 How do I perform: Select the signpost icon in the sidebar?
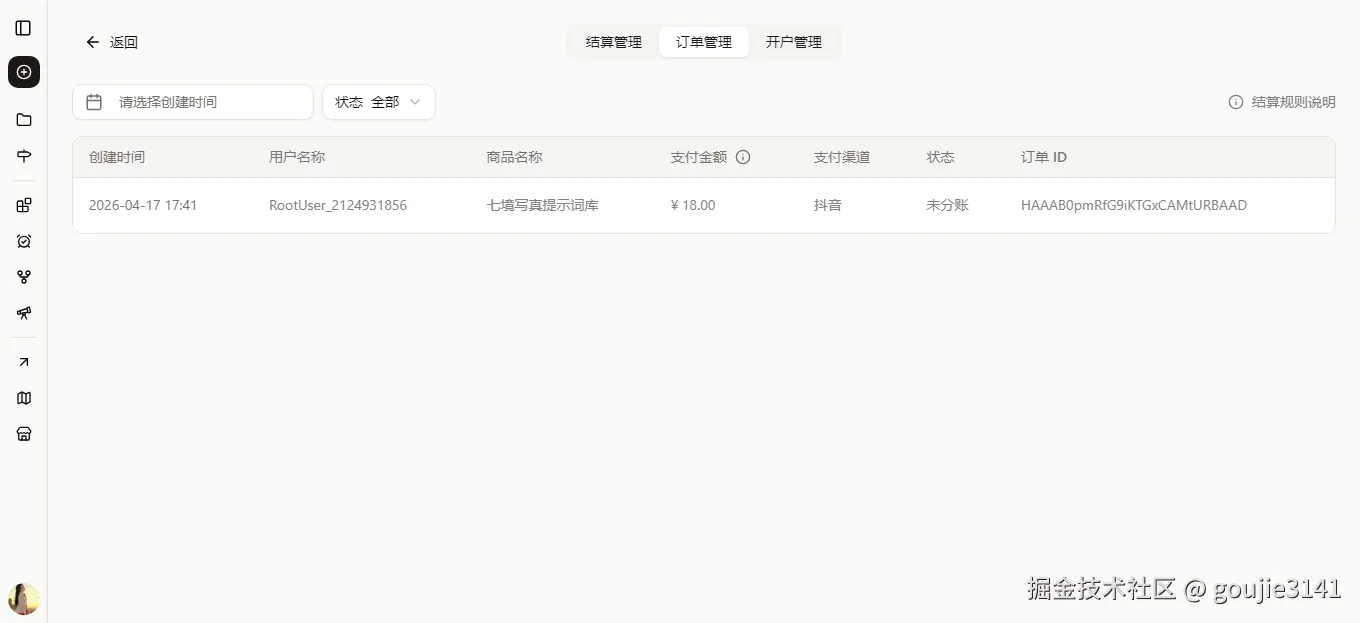point(23,155)
